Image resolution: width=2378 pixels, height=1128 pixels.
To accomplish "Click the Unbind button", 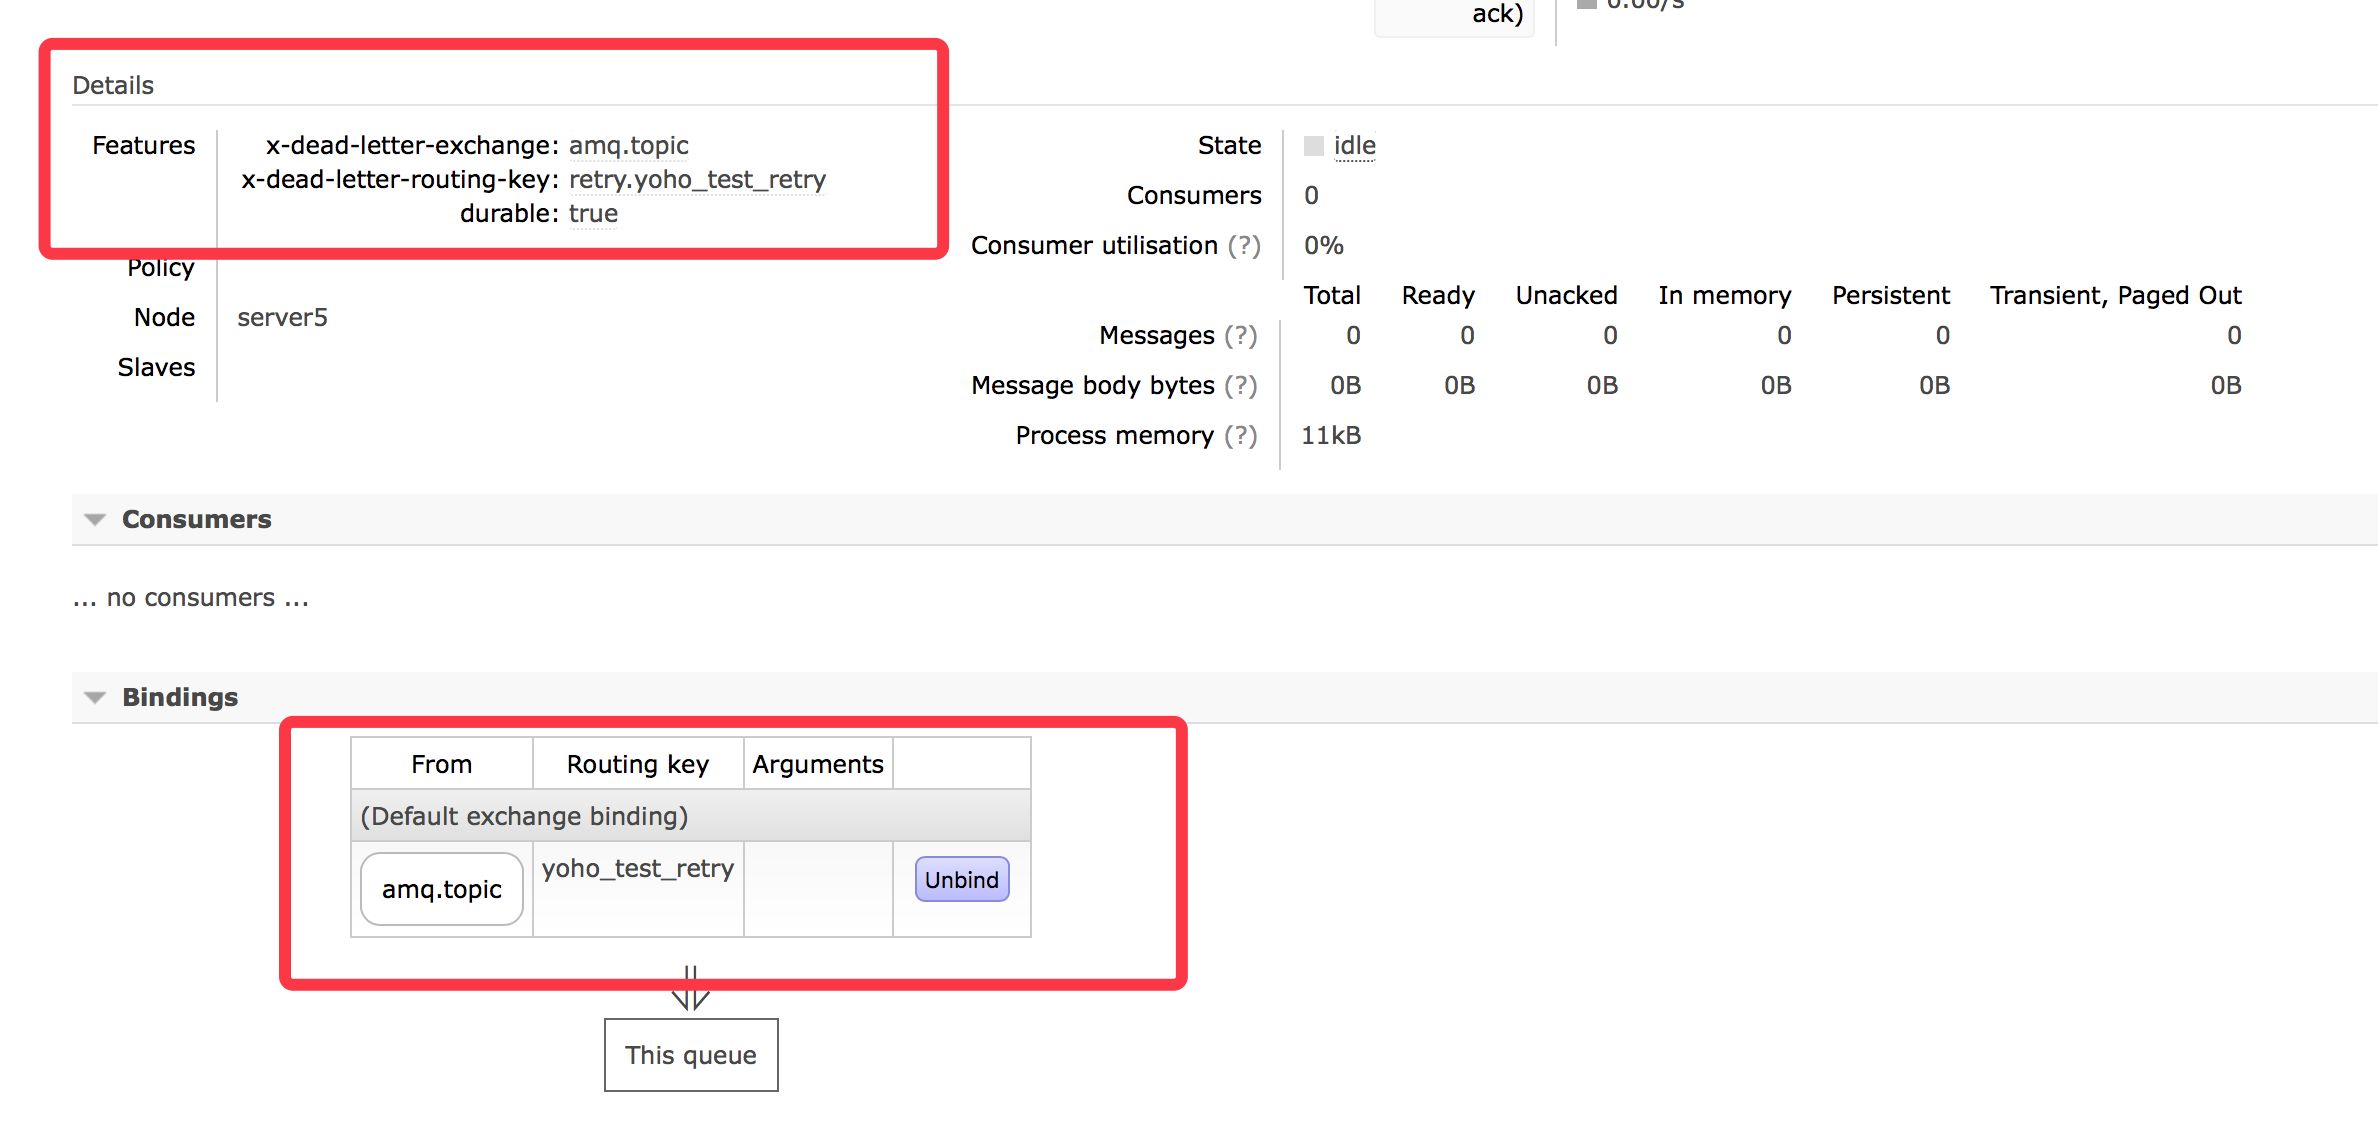I will 961,879.
